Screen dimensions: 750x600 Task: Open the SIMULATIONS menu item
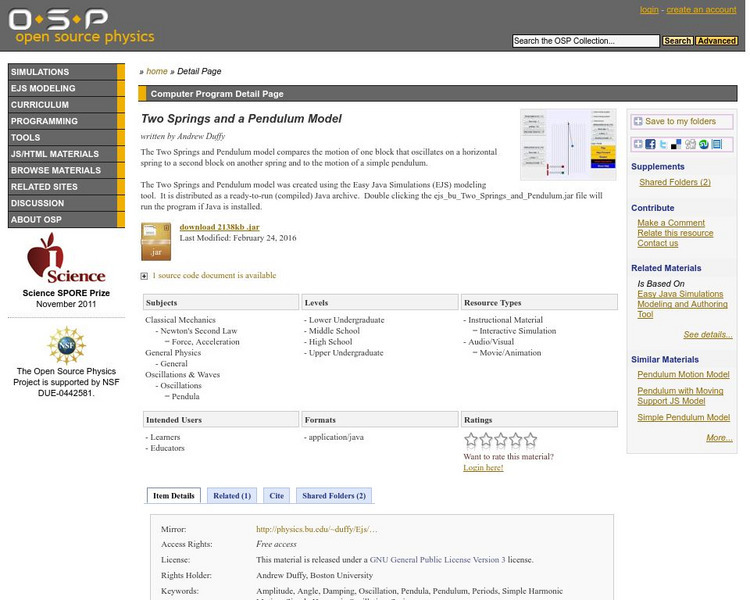(66, 72)
